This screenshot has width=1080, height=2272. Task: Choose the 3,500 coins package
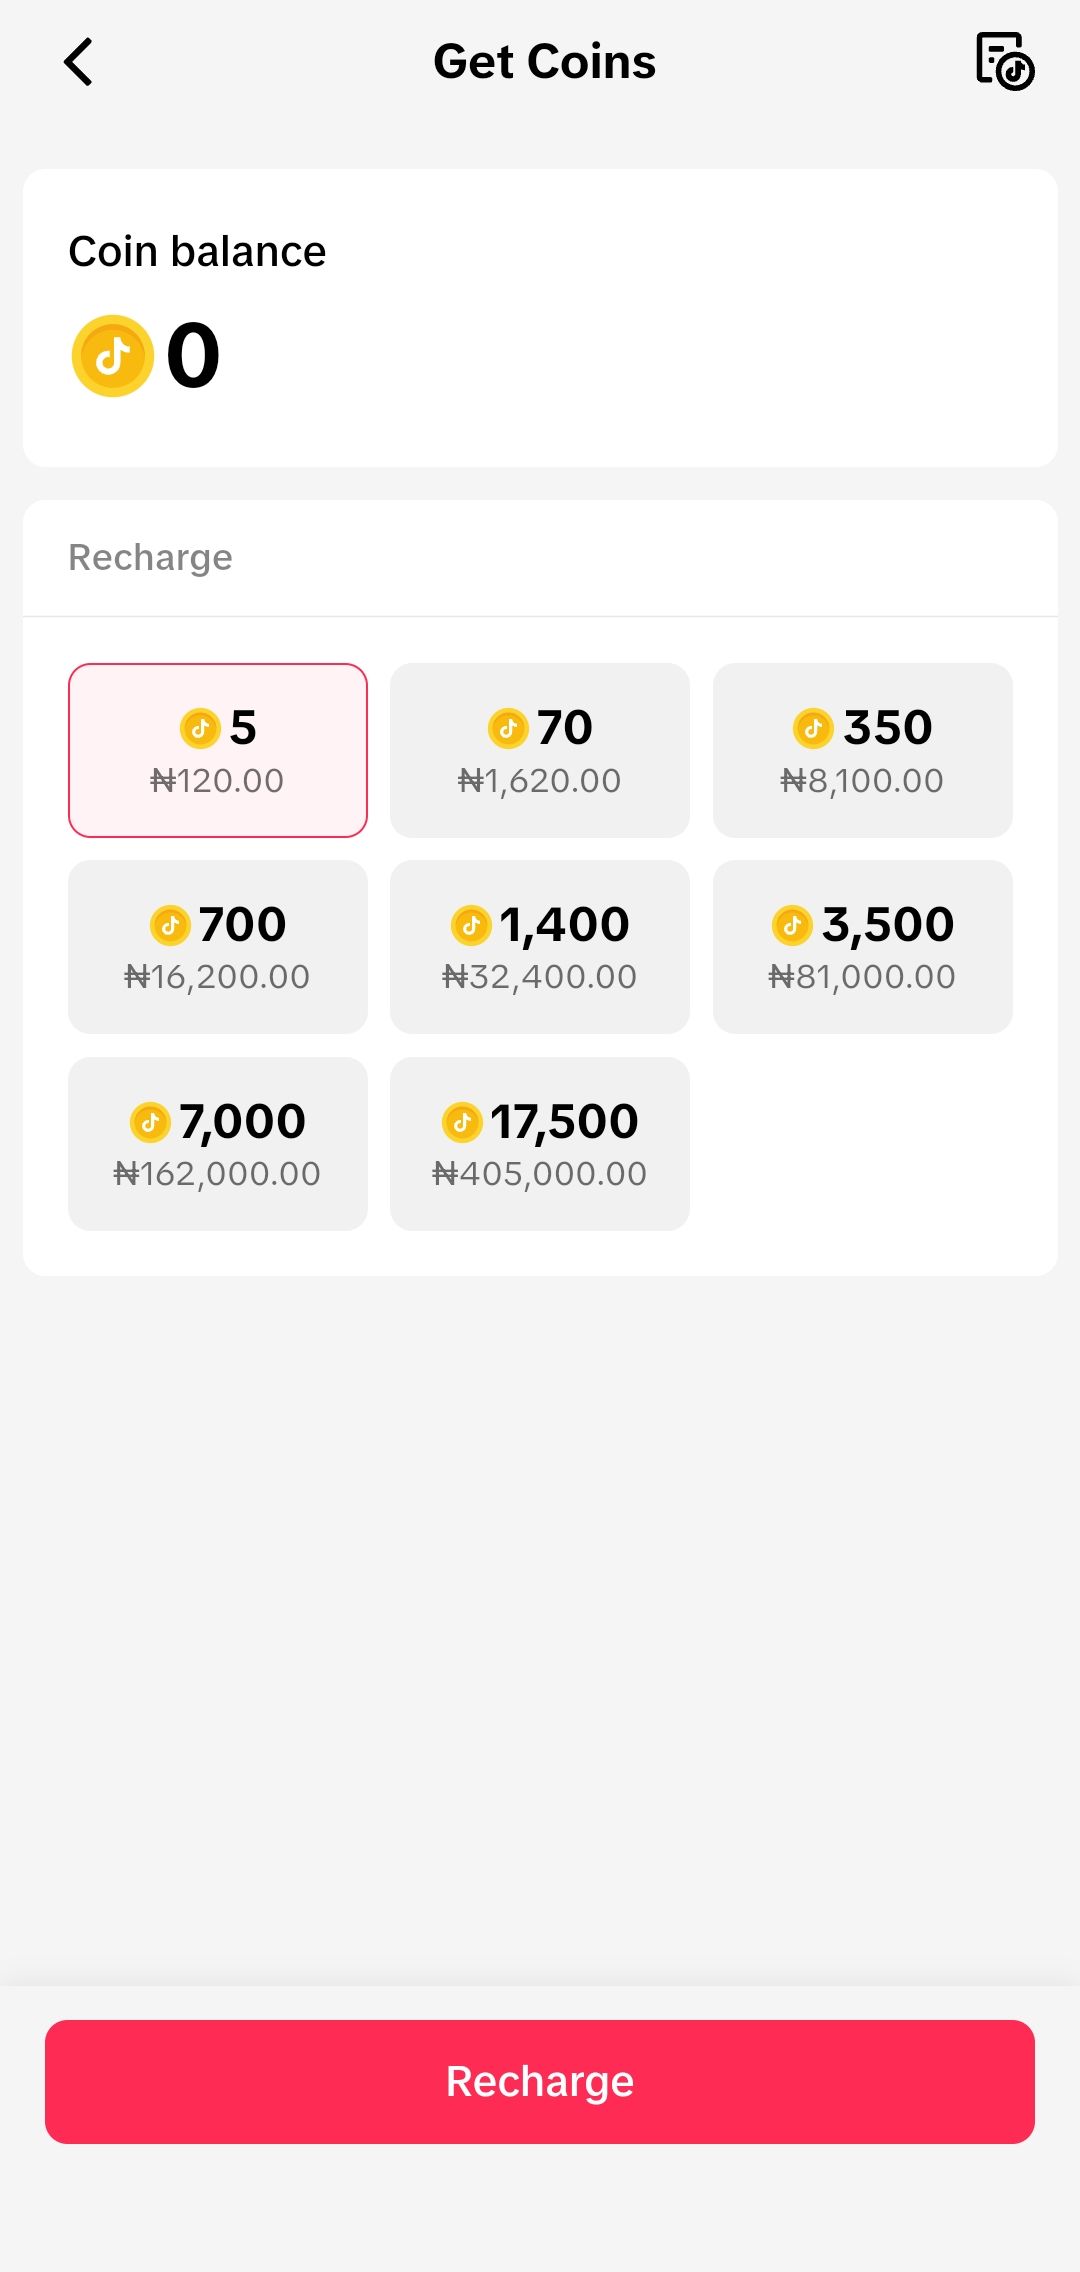point(862,946)
